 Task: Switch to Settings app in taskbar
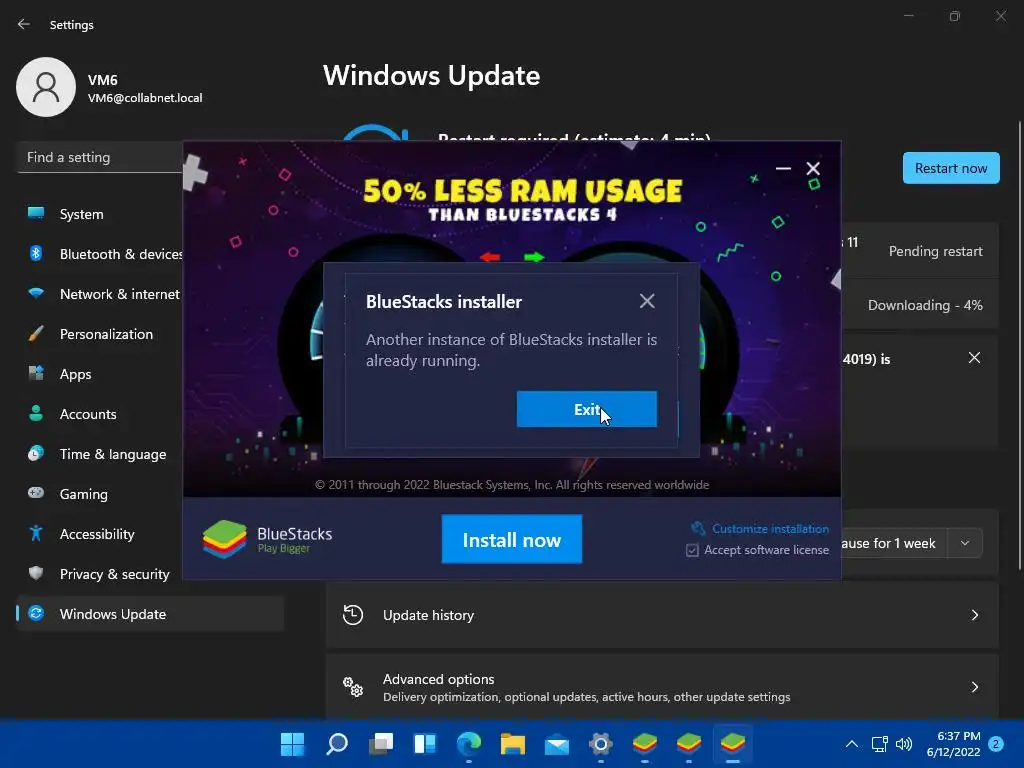[601, 743]
